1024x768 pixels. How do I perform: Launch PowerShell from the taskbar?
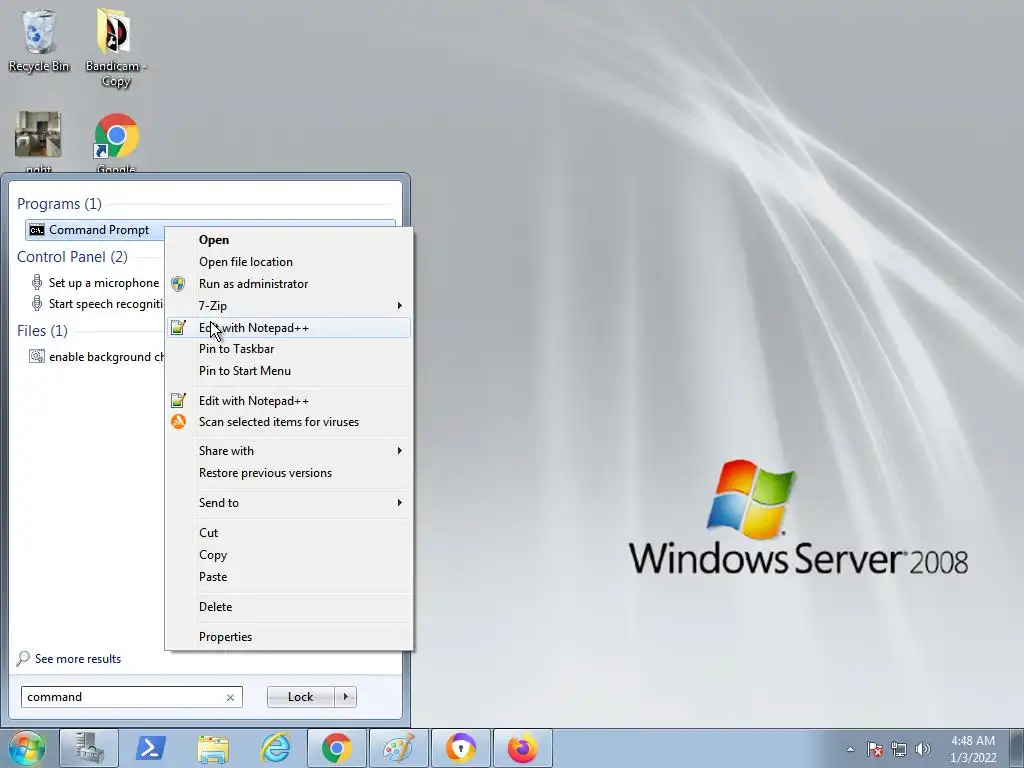(x=151, y=748)
